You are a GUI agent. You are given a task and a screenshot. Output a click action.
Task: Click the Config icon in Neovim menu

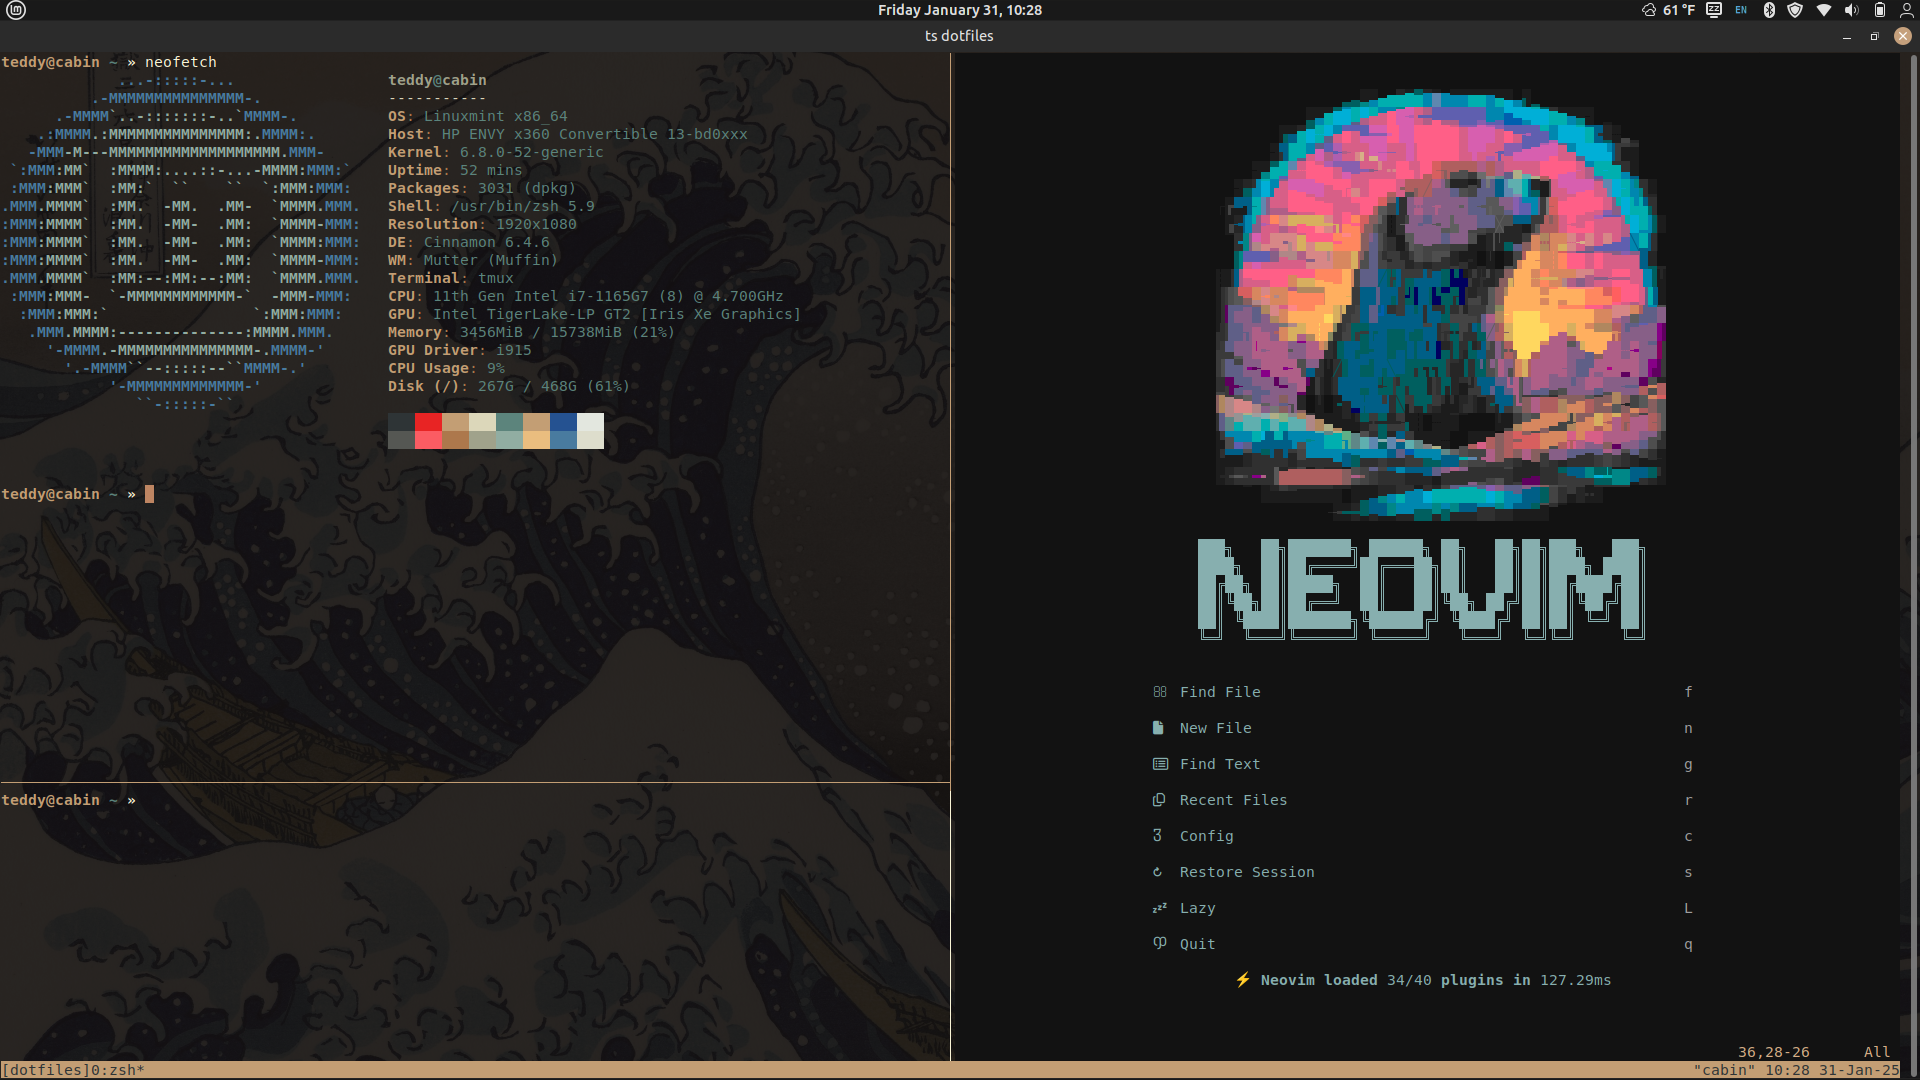point(1157,835)
